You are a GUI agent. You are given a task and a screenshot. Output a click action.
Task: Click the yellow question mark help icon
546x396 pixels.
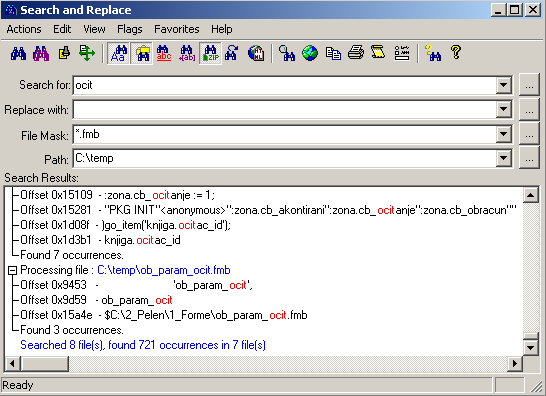456,53
